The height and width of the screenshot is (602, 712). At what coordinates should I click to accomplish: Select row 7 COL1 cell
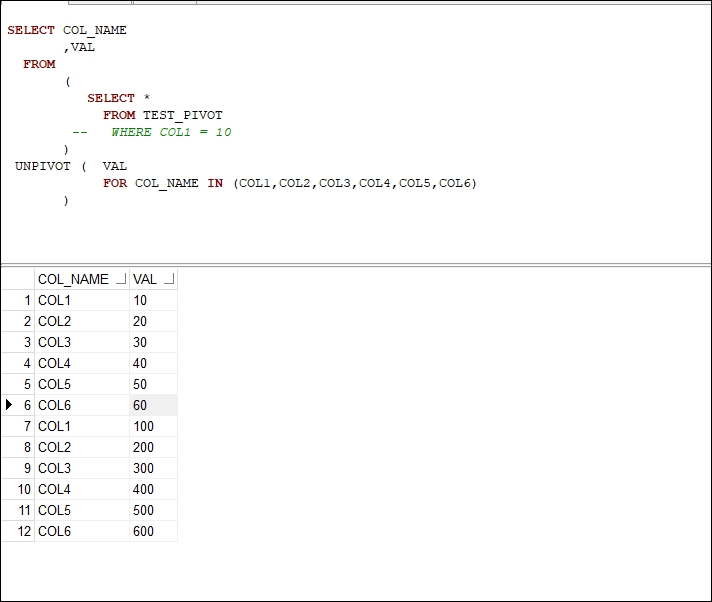click(82, 426)
